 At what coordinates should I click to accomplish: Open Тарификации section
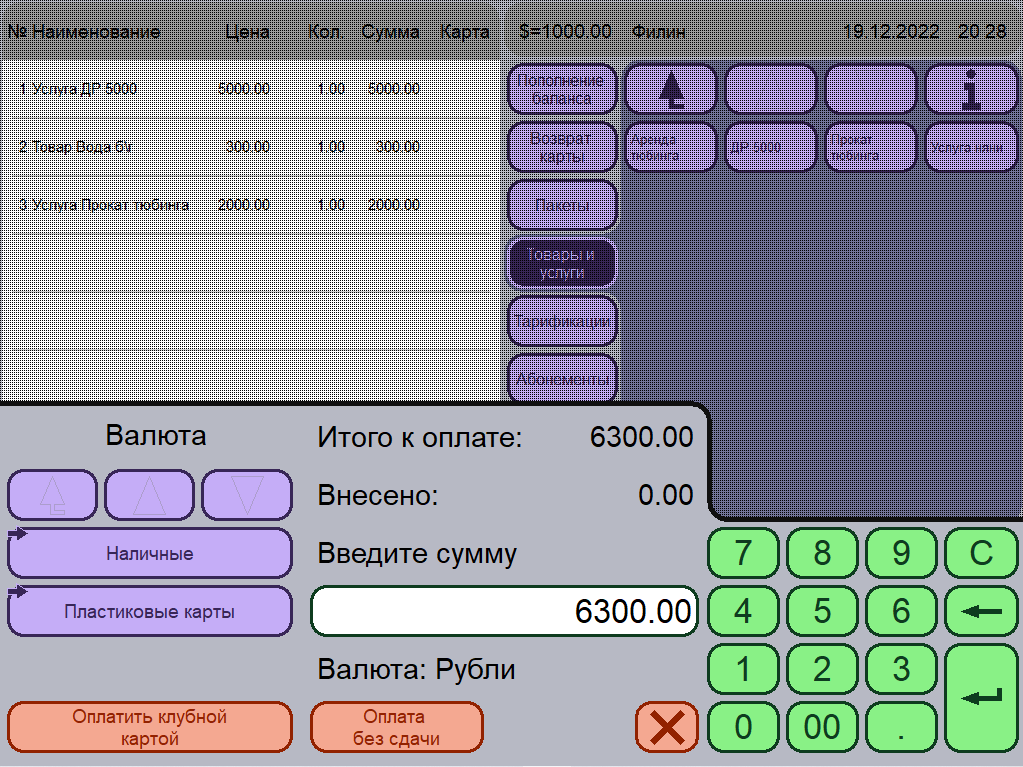coord(562,322)
